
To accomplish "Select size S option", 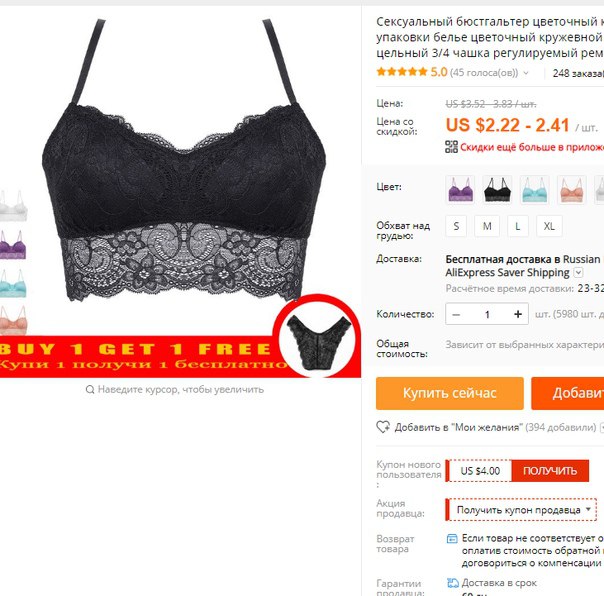I will click(x=456, y=226).
